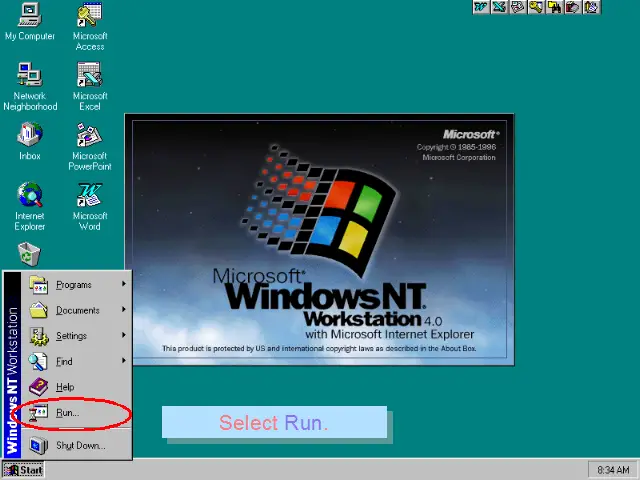640x480 pixels.
Task: Open the Find entry in Start menu
Action: point(76,361)
